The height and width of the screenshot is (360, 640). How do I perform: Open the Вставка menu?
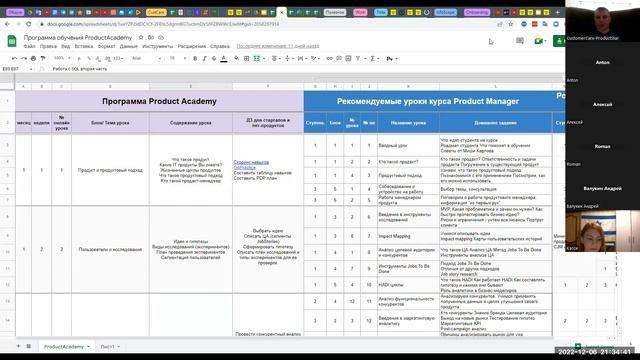pyautogui.click(x=84, y=46)
